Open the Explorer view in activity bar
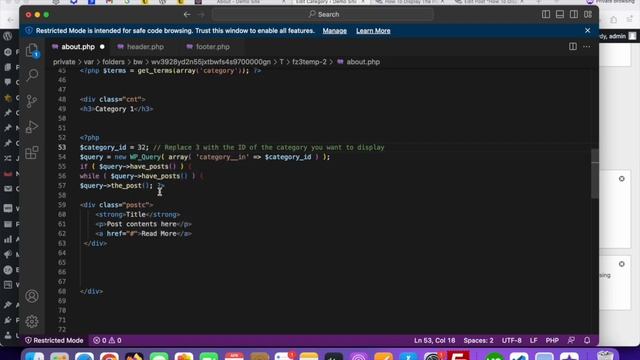The image size is (640, 360). click(32, 51)
